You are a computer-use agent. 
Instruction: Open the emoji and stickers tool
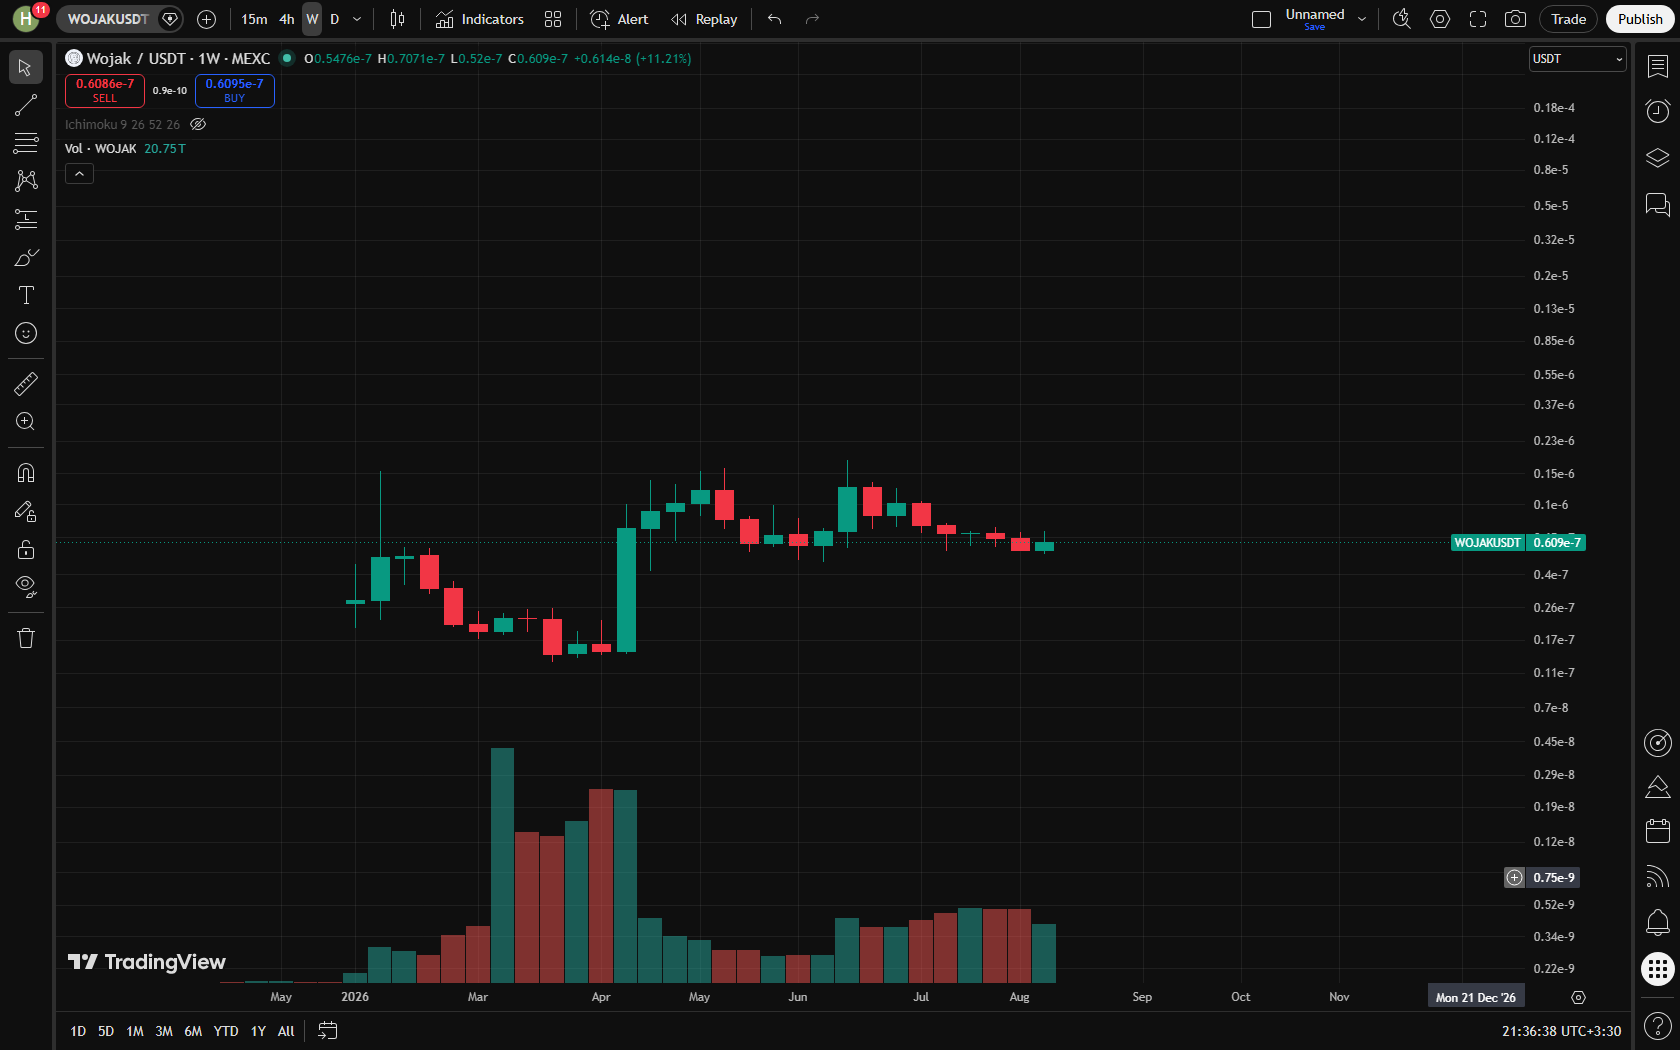(26, 333)
